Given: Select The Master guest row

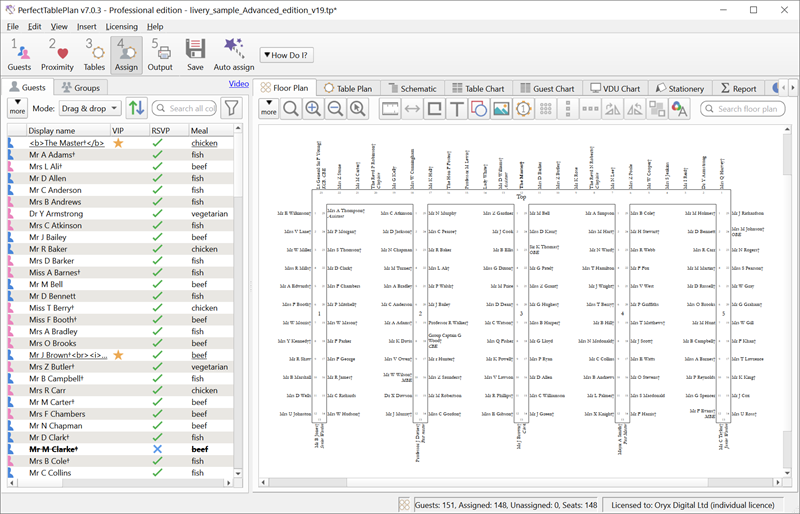Looking at the screenshot, I should coord(120,143).
